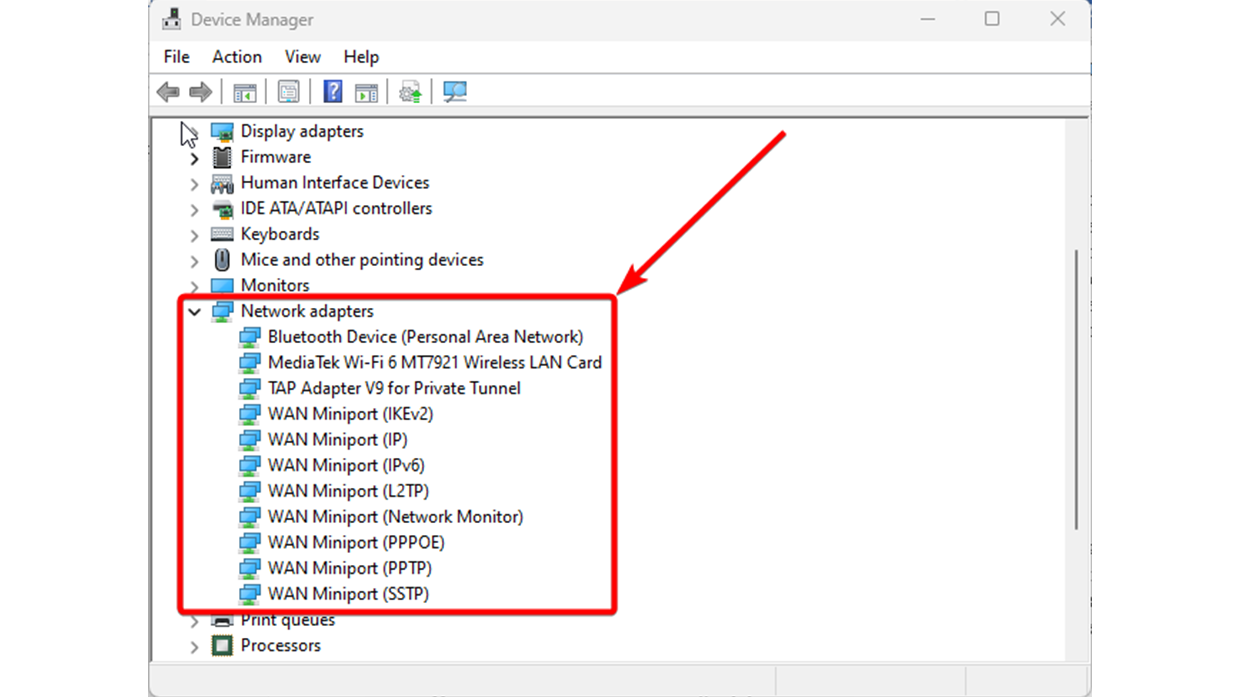Open the Action menu

[236, 57]
